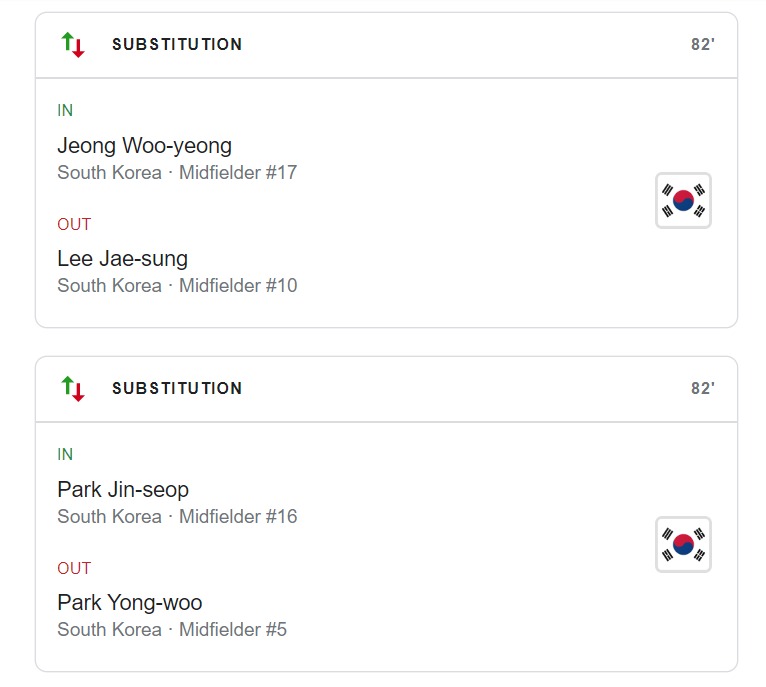Click 82' minute marker on Park Yong-woo card
Viewport: 766px width, 687px height.
[x=702, y=389]
